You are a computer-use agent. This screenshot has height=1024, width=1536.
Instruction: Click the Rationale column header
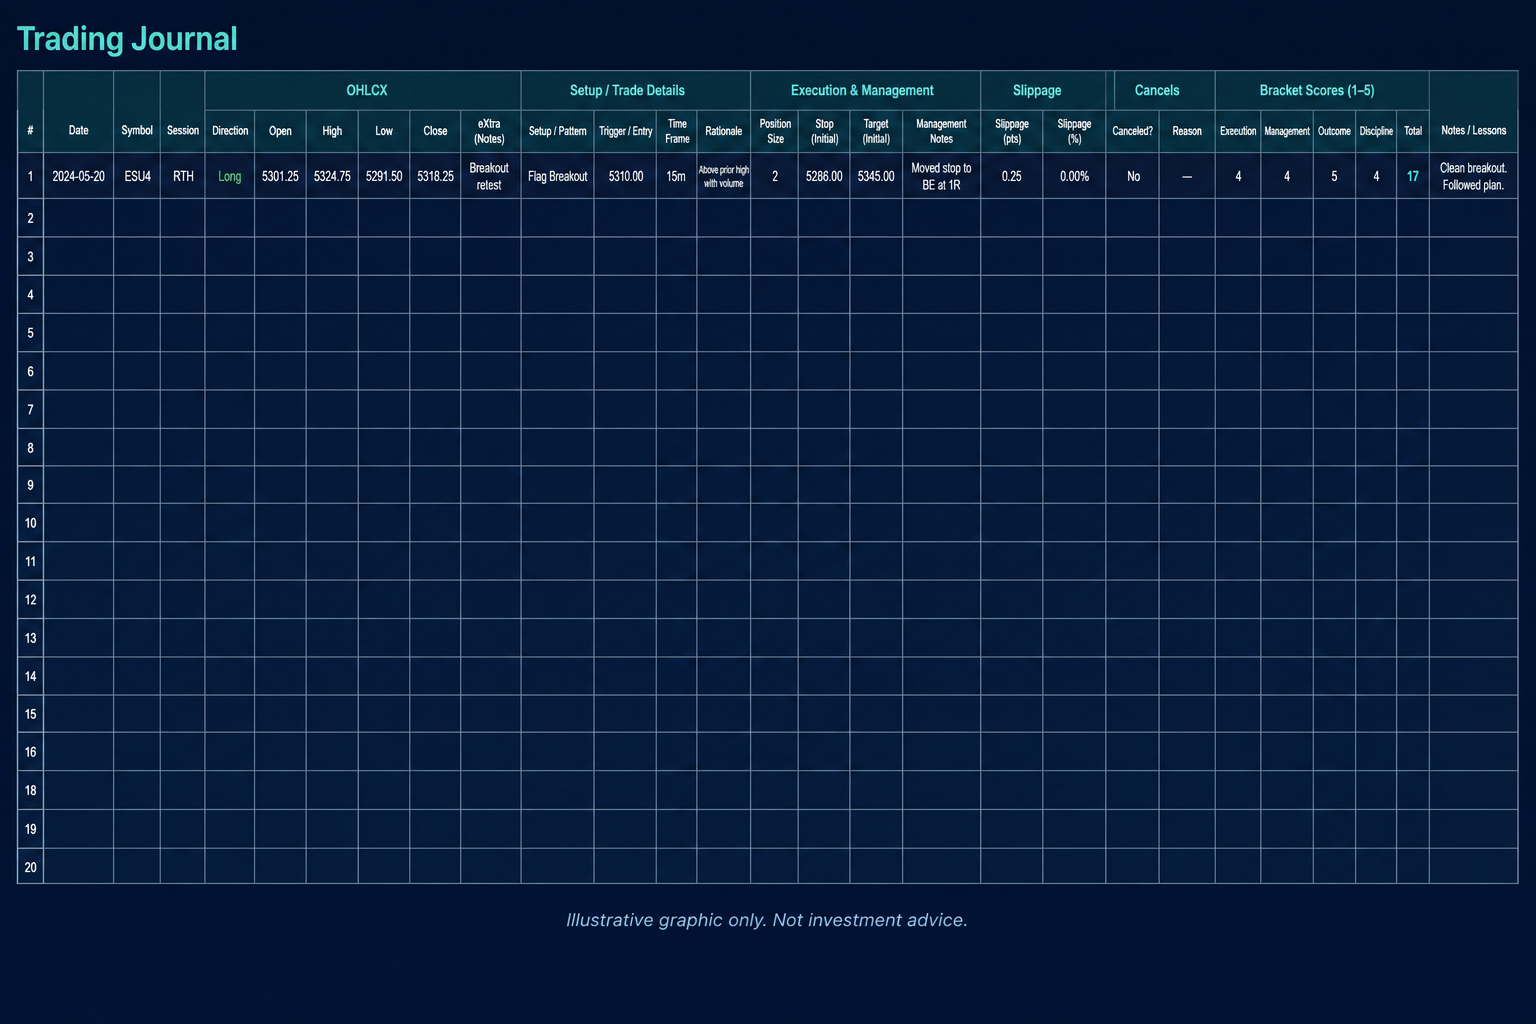click(723, 131)
